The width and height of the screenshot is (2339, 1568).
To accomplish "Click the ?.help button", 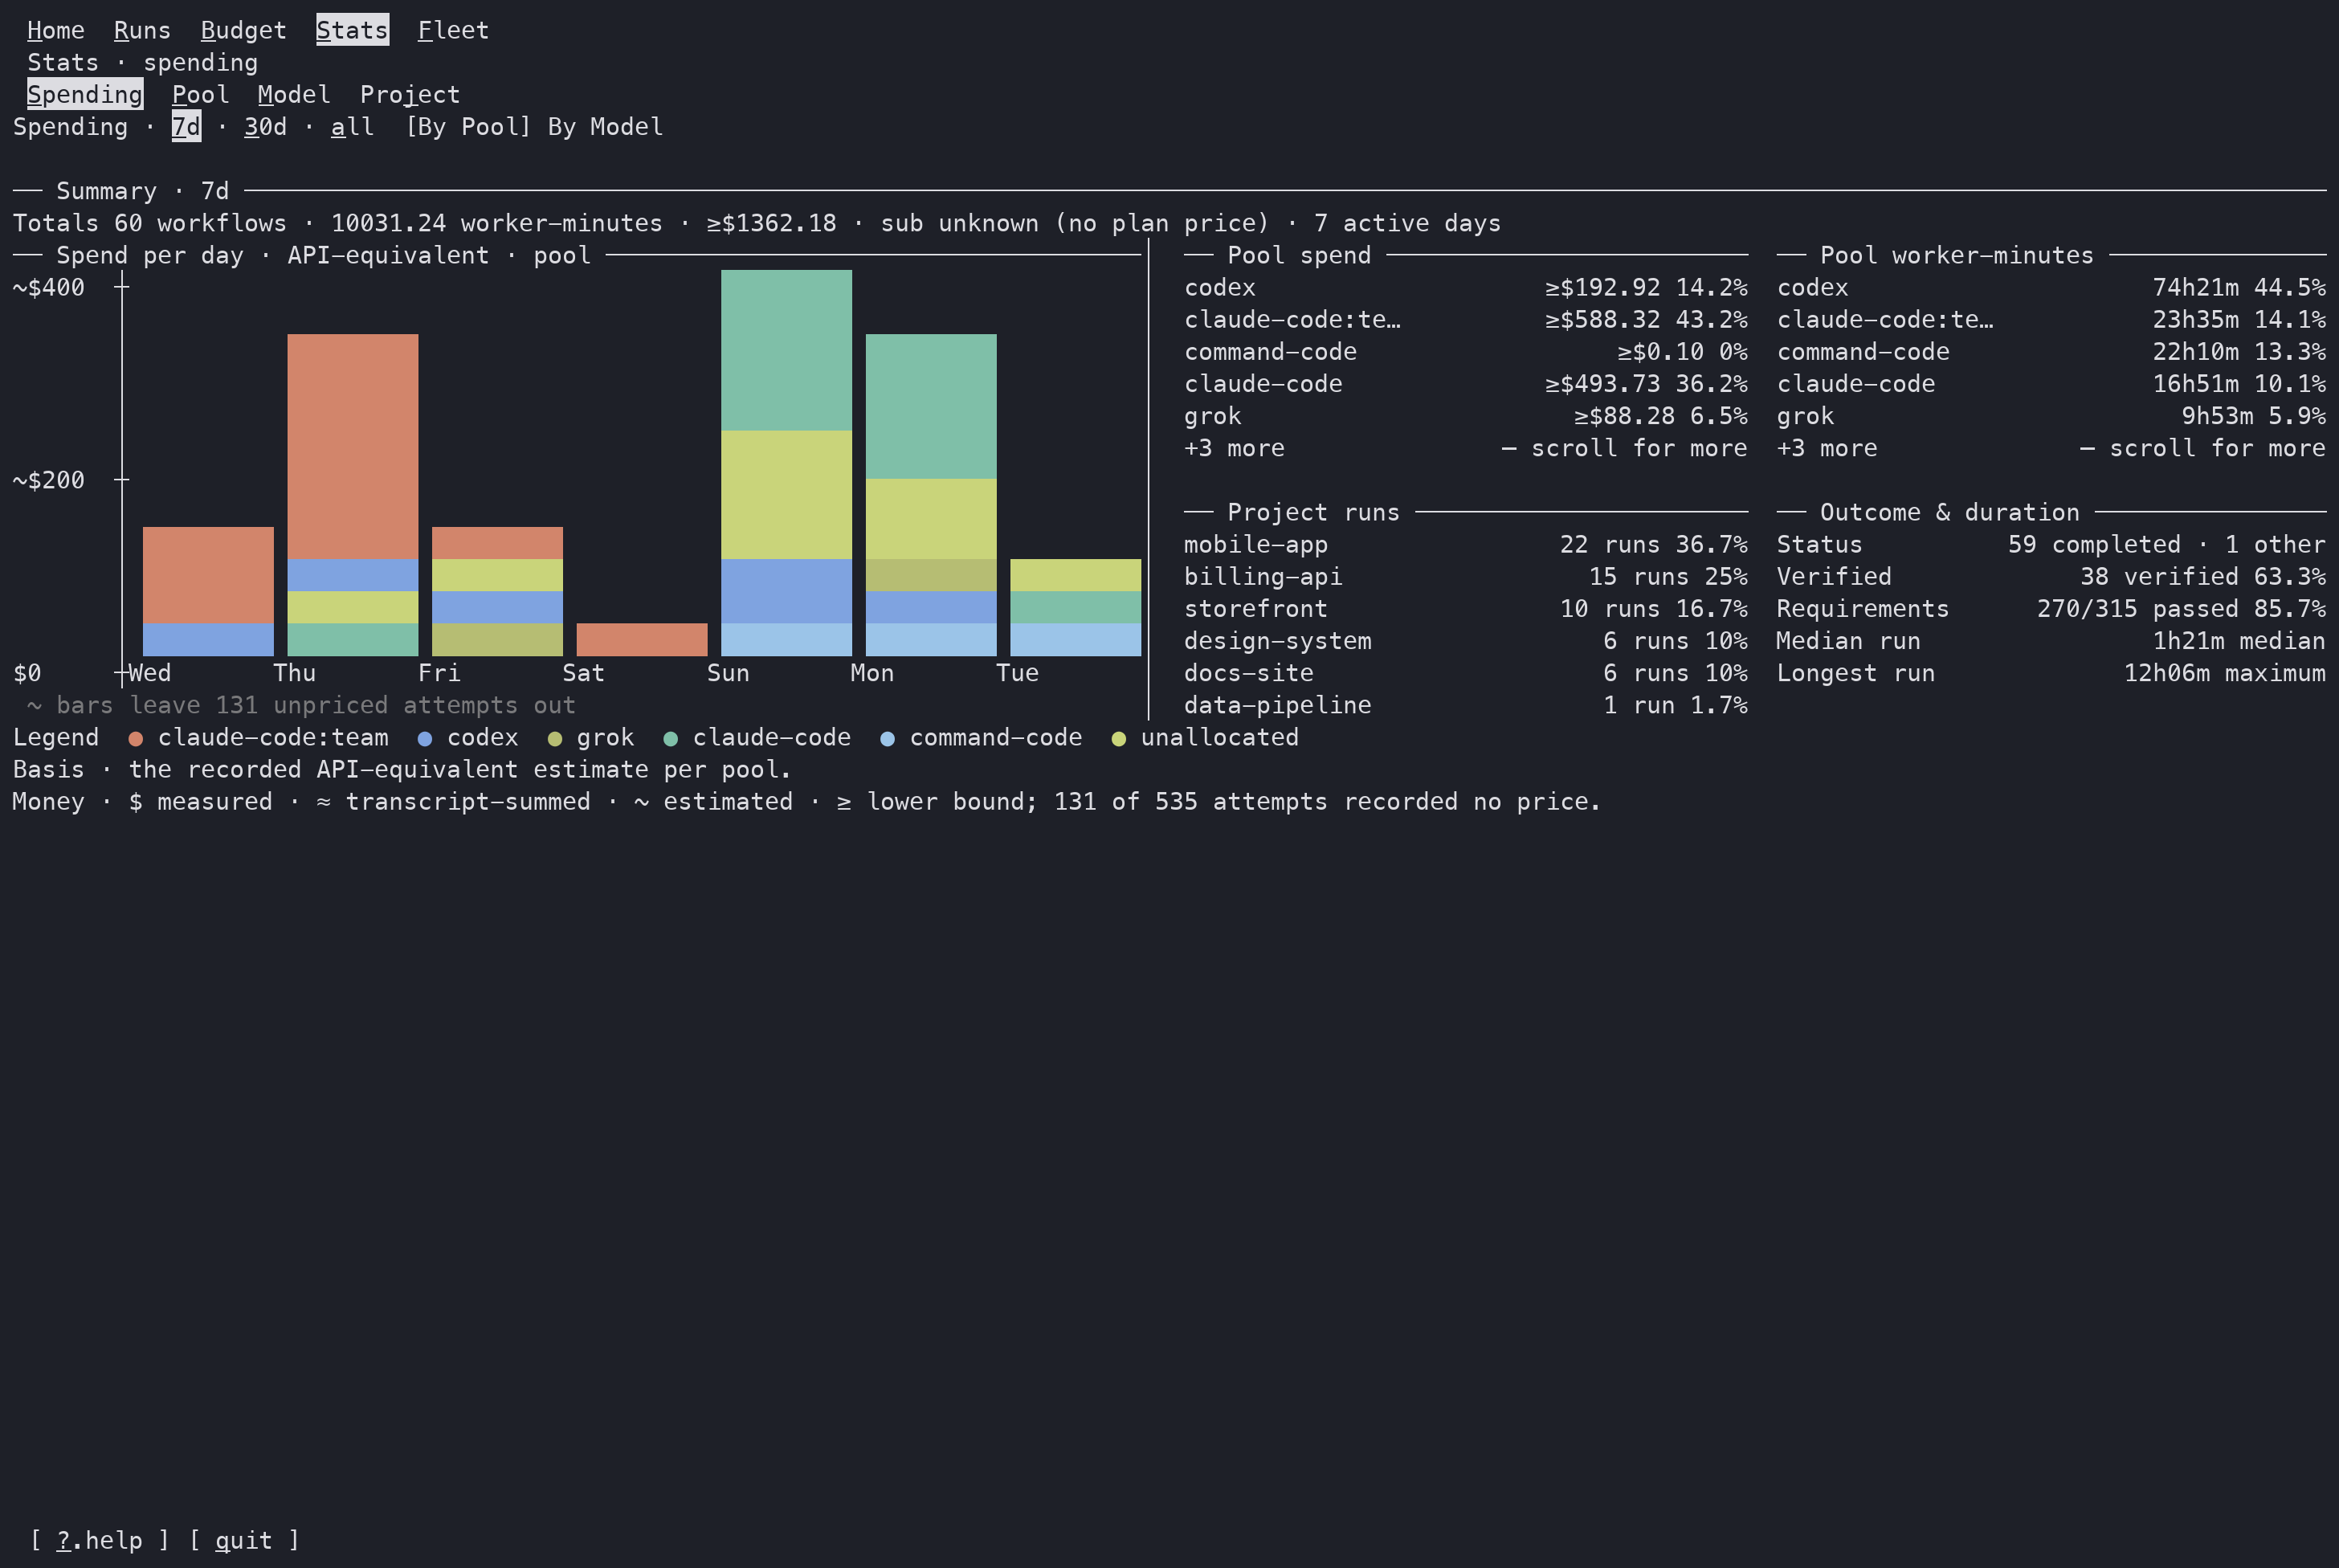I will (x=99, y=1541).
